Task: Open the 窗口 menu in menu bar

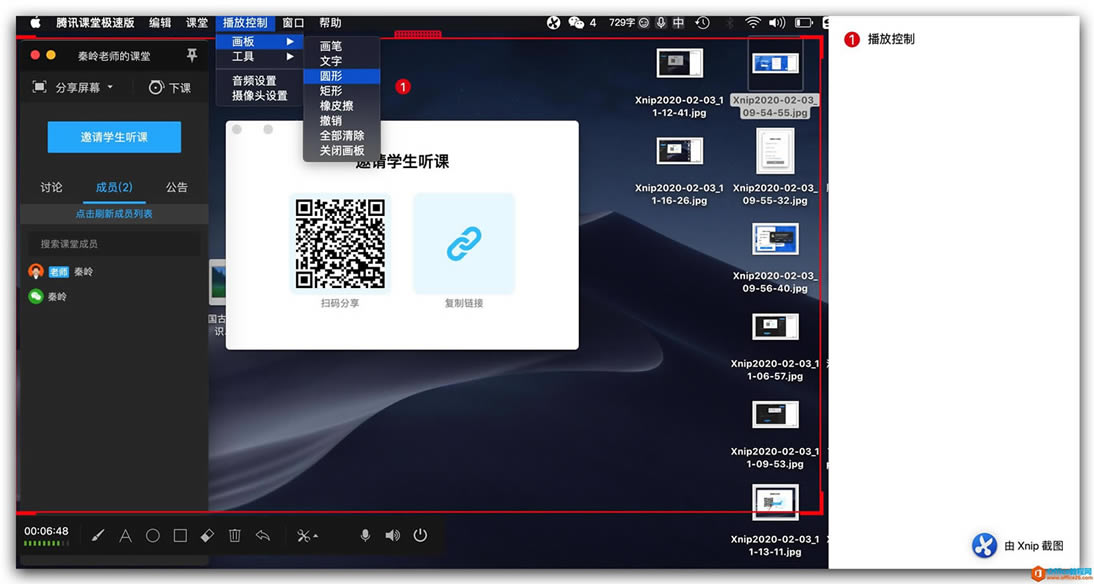Action: [293, 23]
